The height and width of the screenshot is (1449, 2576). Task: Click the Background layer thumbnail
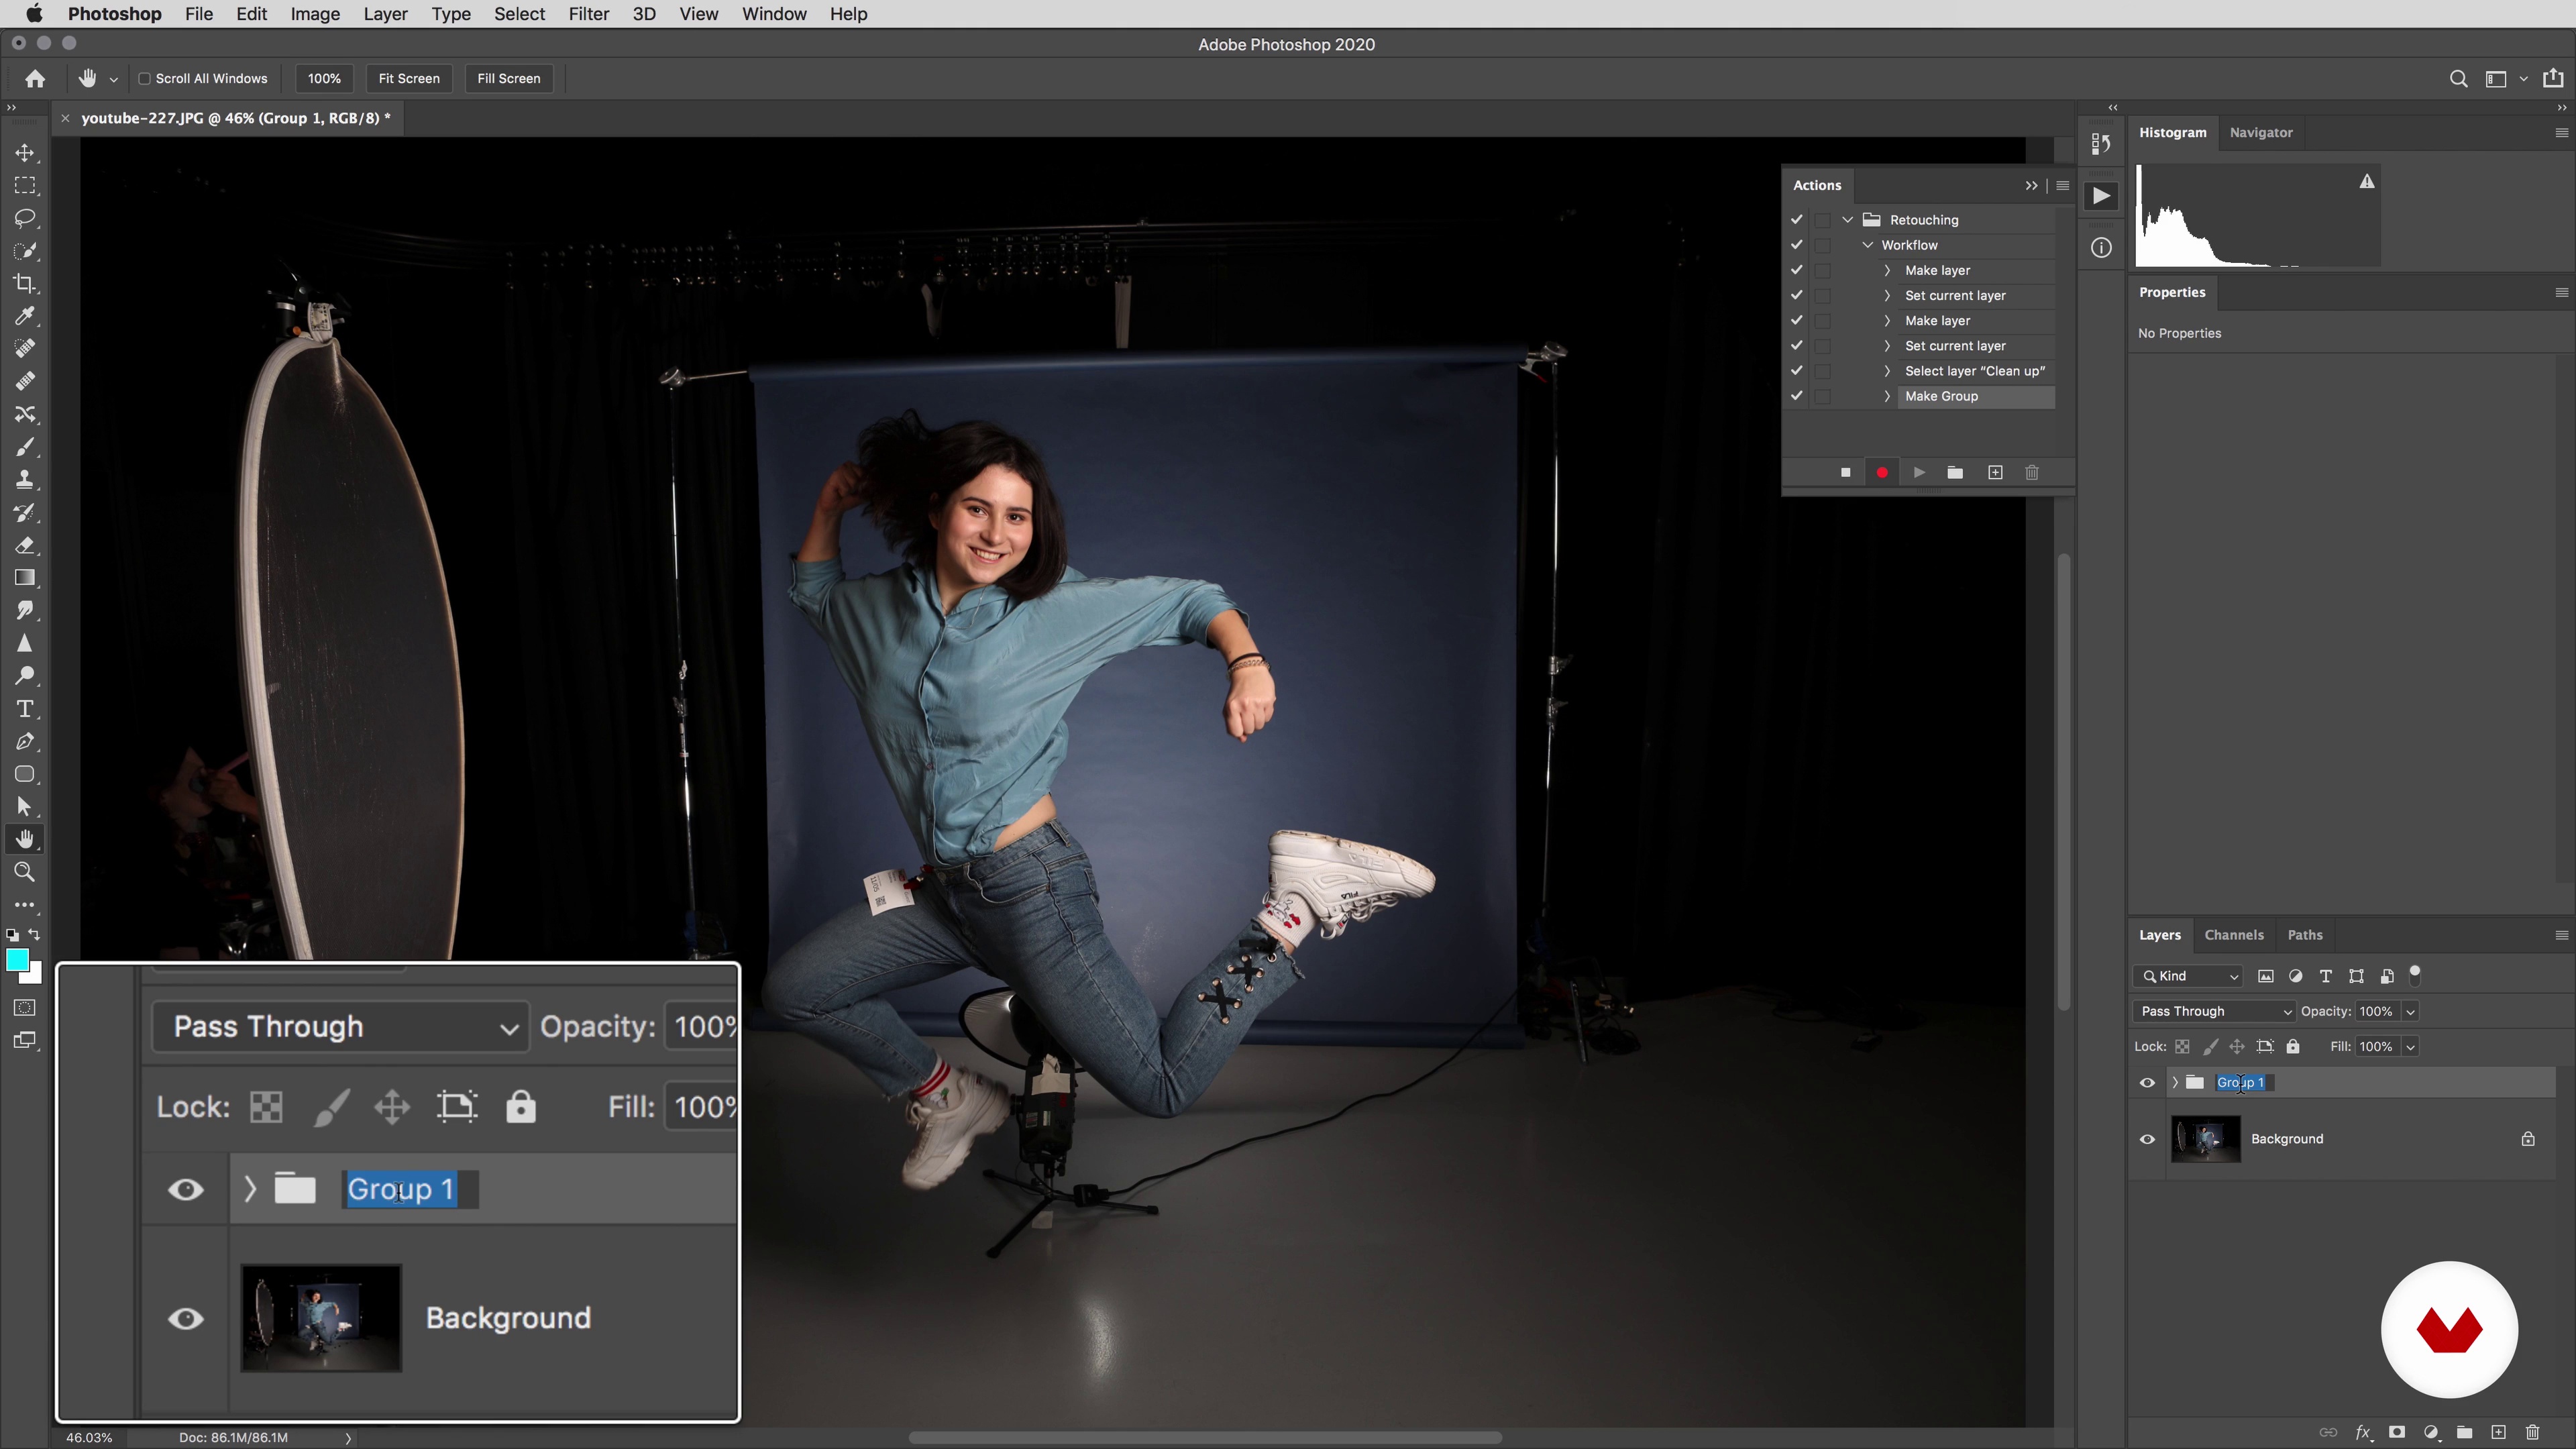(2205, 1139)
